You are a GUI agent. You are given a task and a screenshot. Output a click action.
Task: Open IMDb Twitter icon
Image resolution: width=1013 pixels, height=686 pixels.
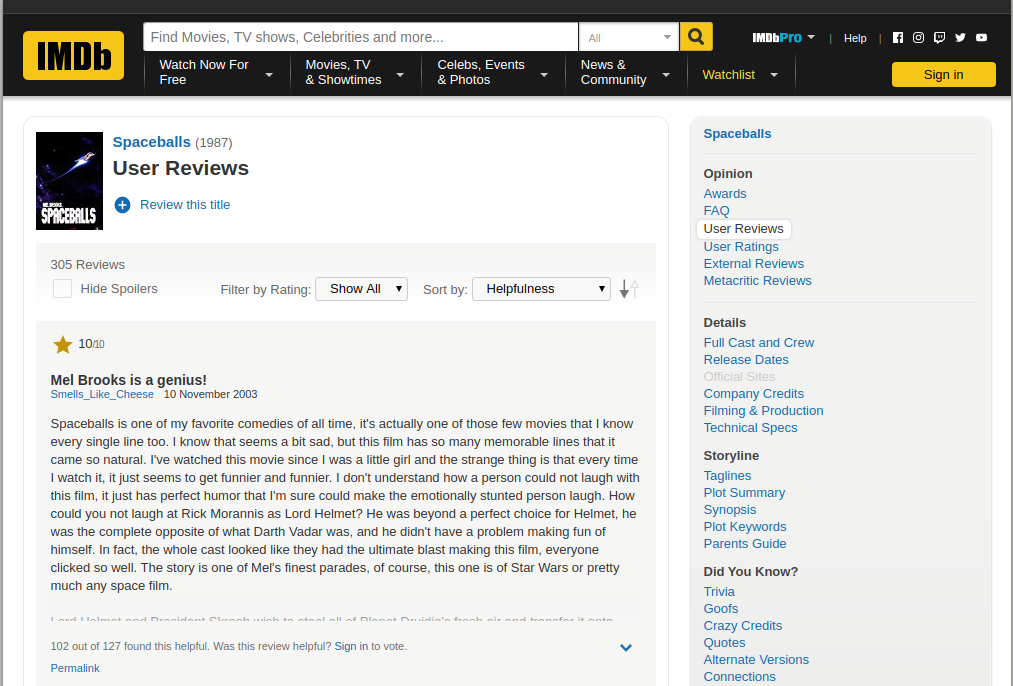tap(960, 37)
